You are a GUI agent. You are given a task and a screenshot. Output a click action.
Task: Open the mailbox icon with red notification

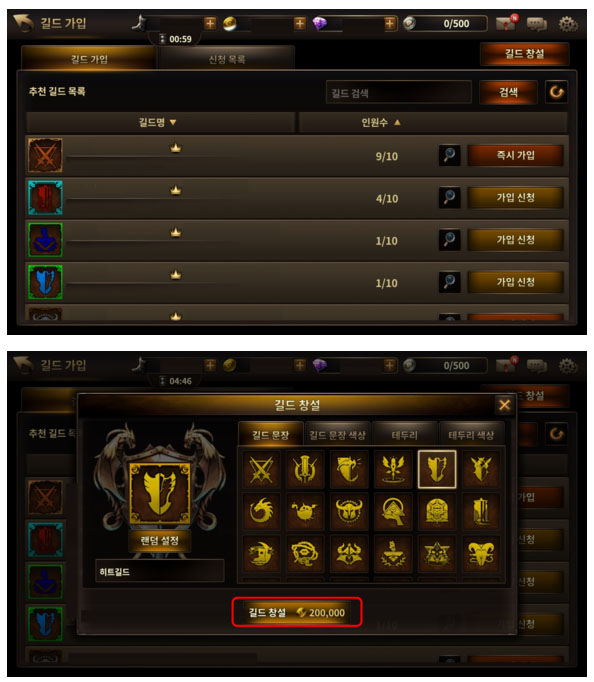[506, 23]
